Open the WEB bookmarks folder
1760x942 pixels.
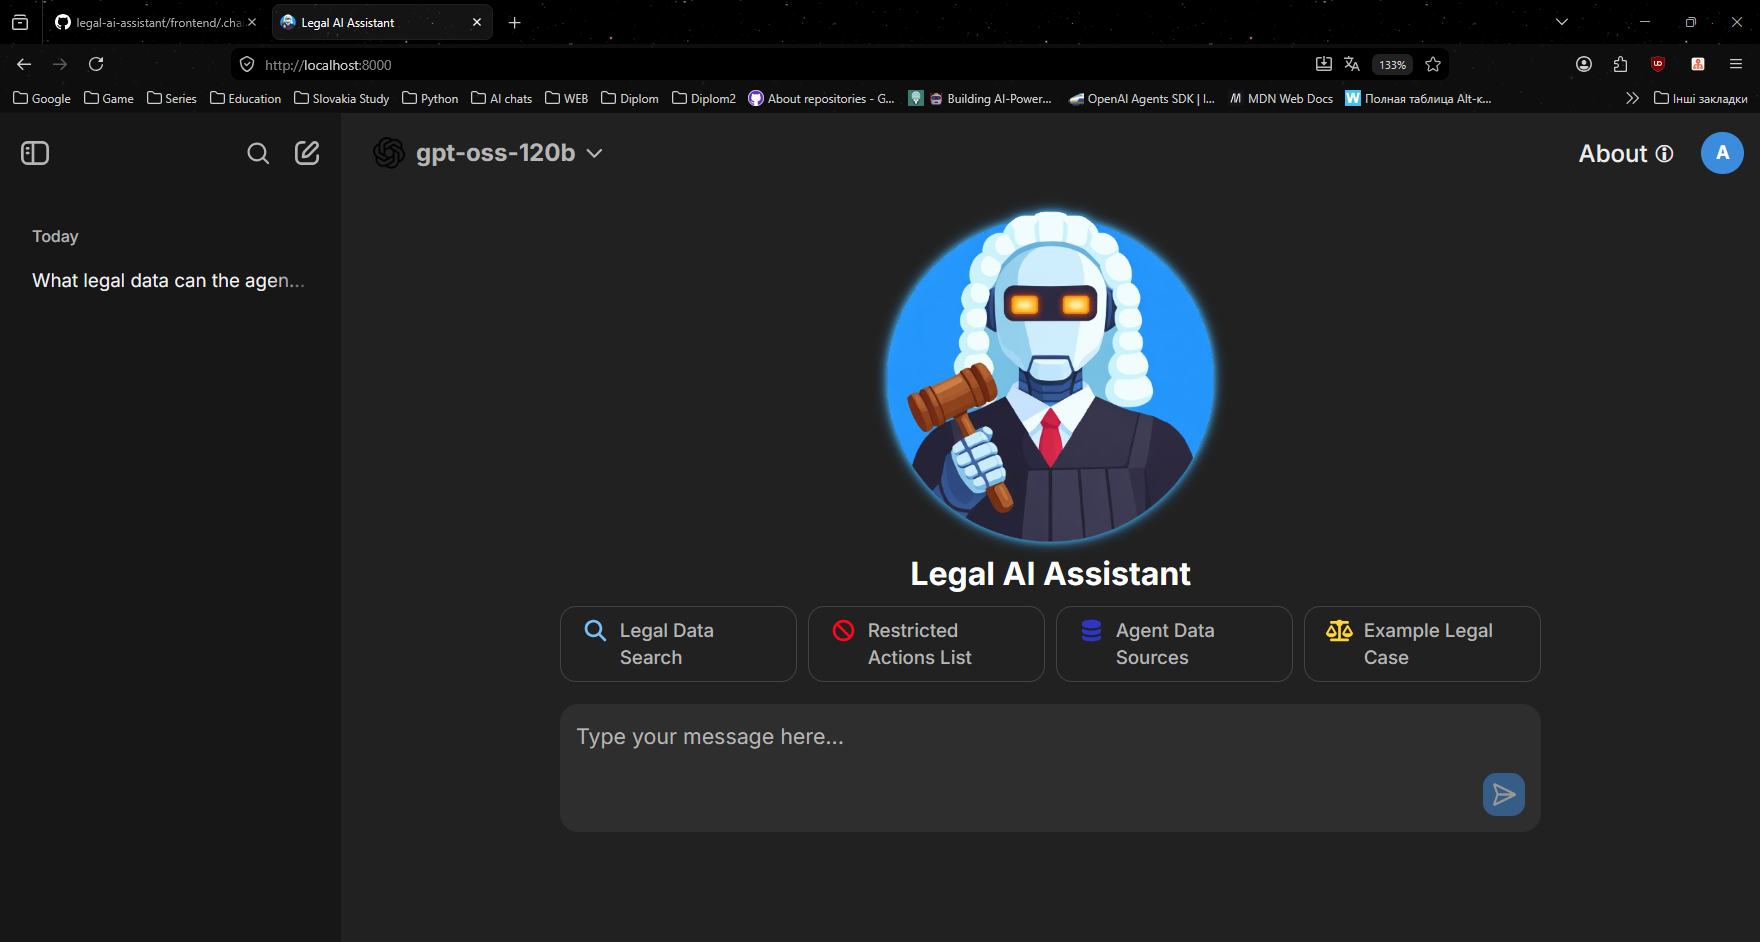(x=567, y=98)
